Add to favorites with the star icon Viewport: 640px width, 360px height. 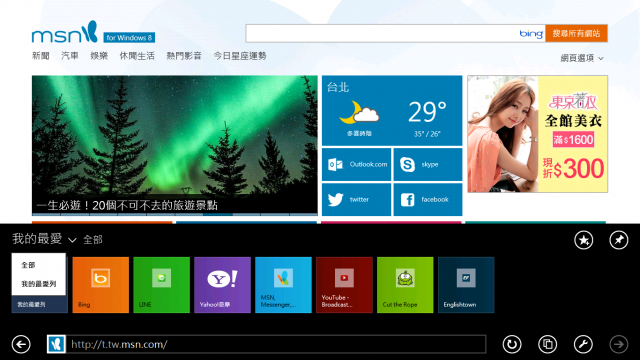(x=584, y=240)
